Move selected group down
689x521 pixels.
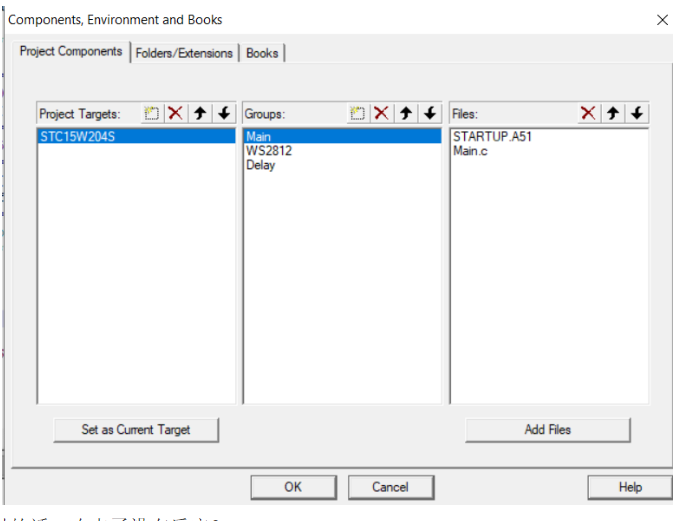[x=430, y=113]
